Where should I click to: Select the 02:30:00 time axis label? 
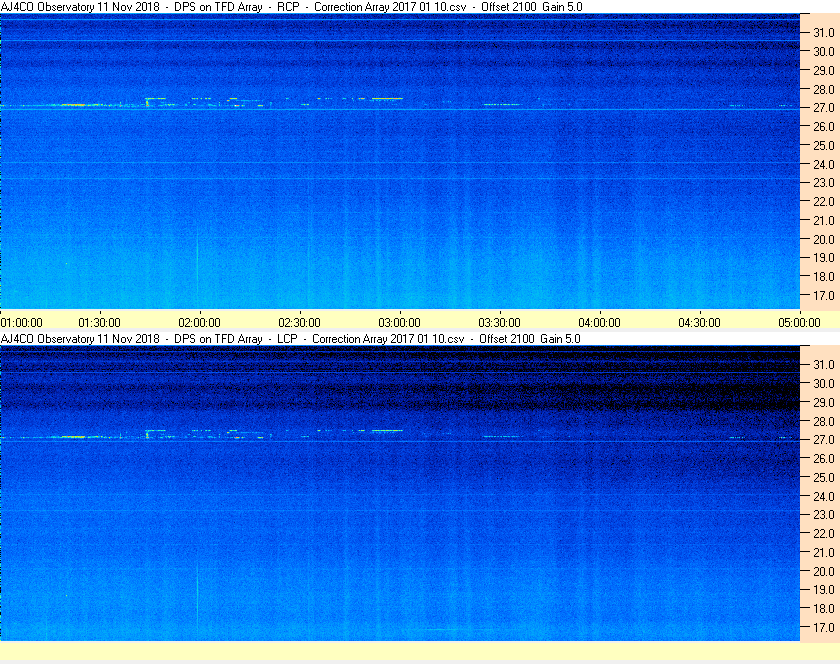[299, 323]
